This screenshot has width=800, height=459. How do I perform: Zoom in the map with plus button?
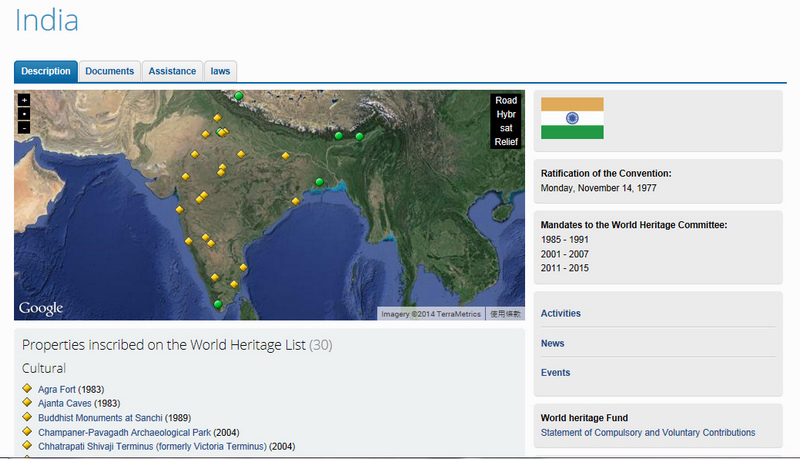coord(24,100)
